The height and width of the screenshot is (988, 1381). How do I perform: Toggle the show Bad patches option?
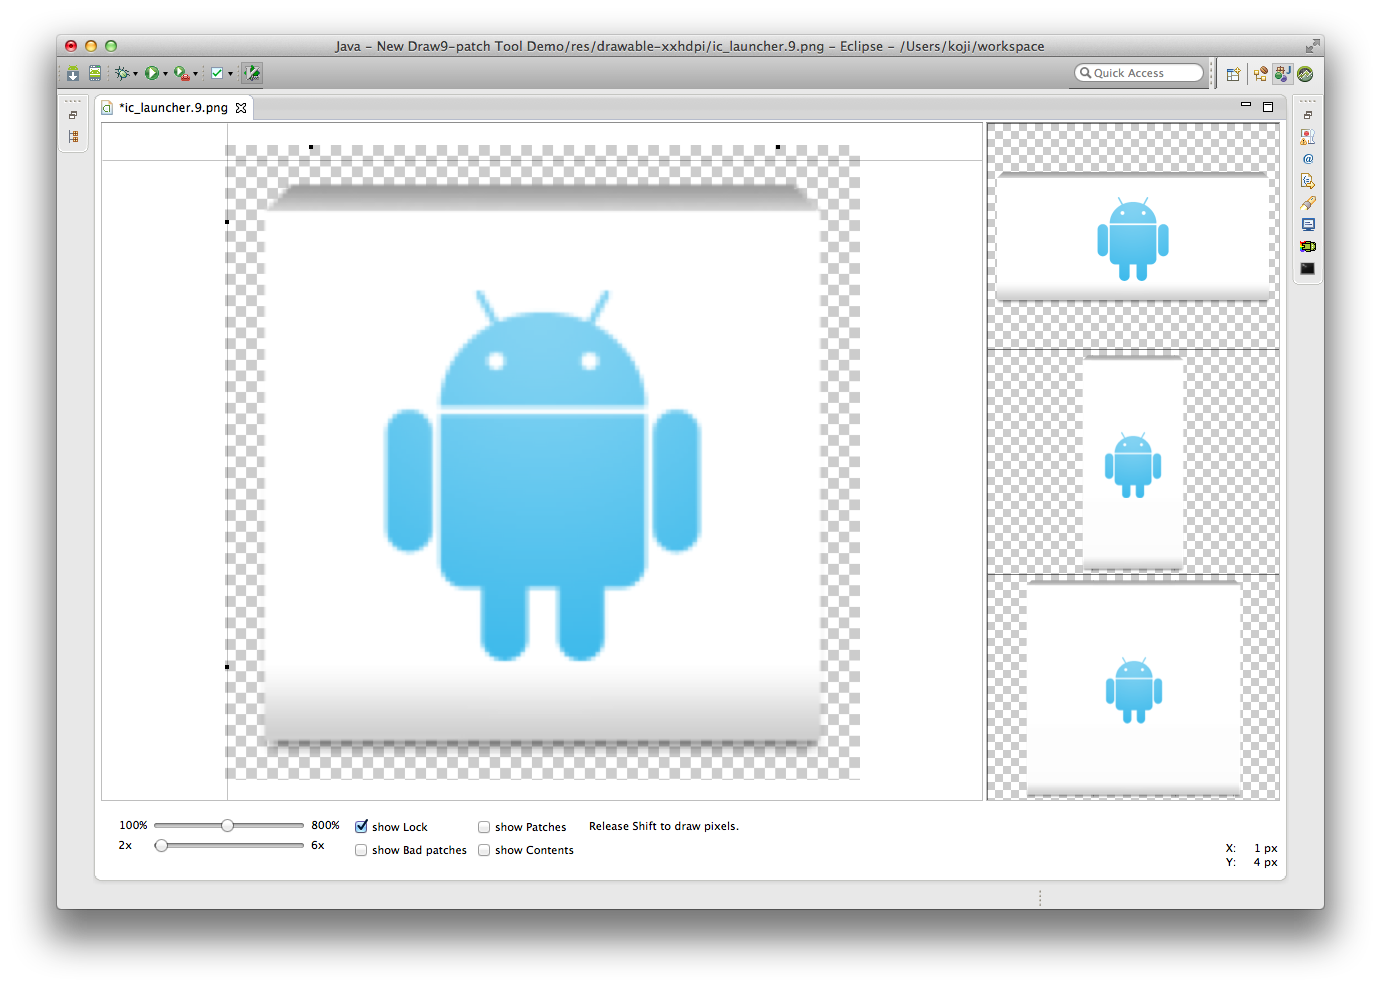click(361, 850)
